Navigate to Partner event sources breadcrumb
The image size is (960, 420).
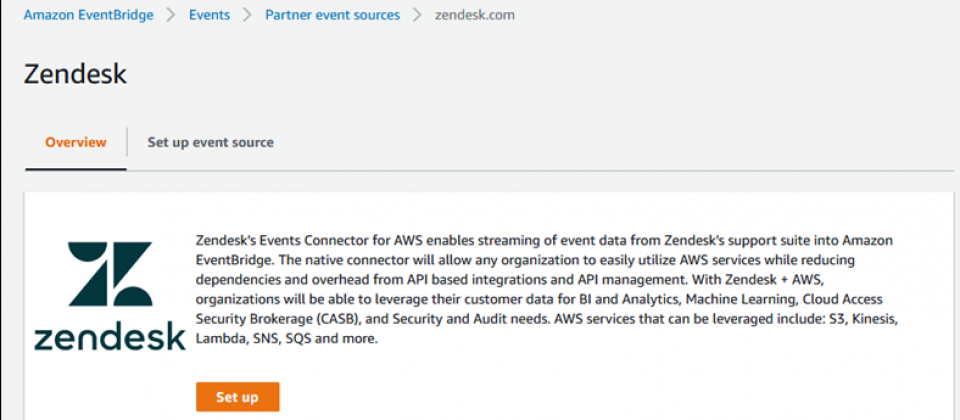coord(332,15)
